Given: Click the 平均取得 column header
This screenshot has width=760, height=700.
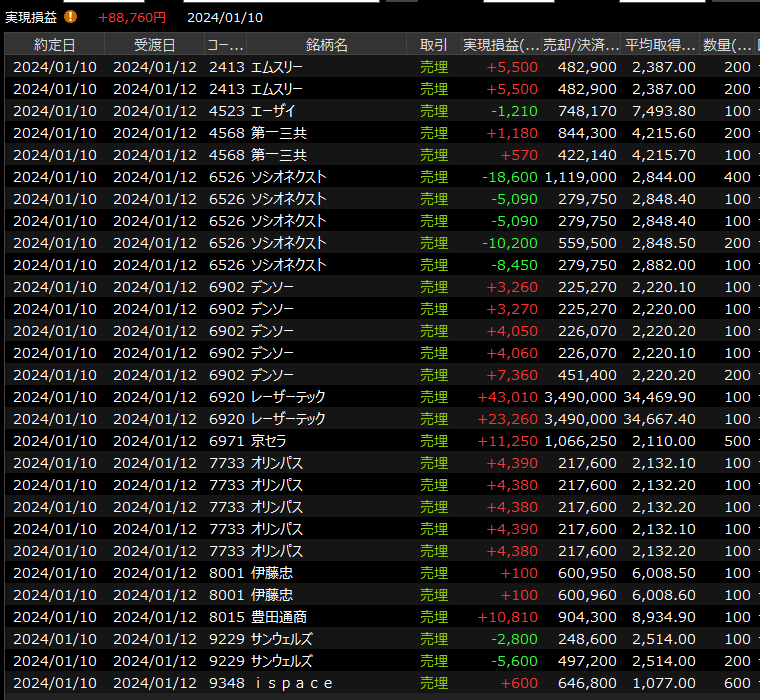Looking at the screenshot, I should tap(660, 45).
